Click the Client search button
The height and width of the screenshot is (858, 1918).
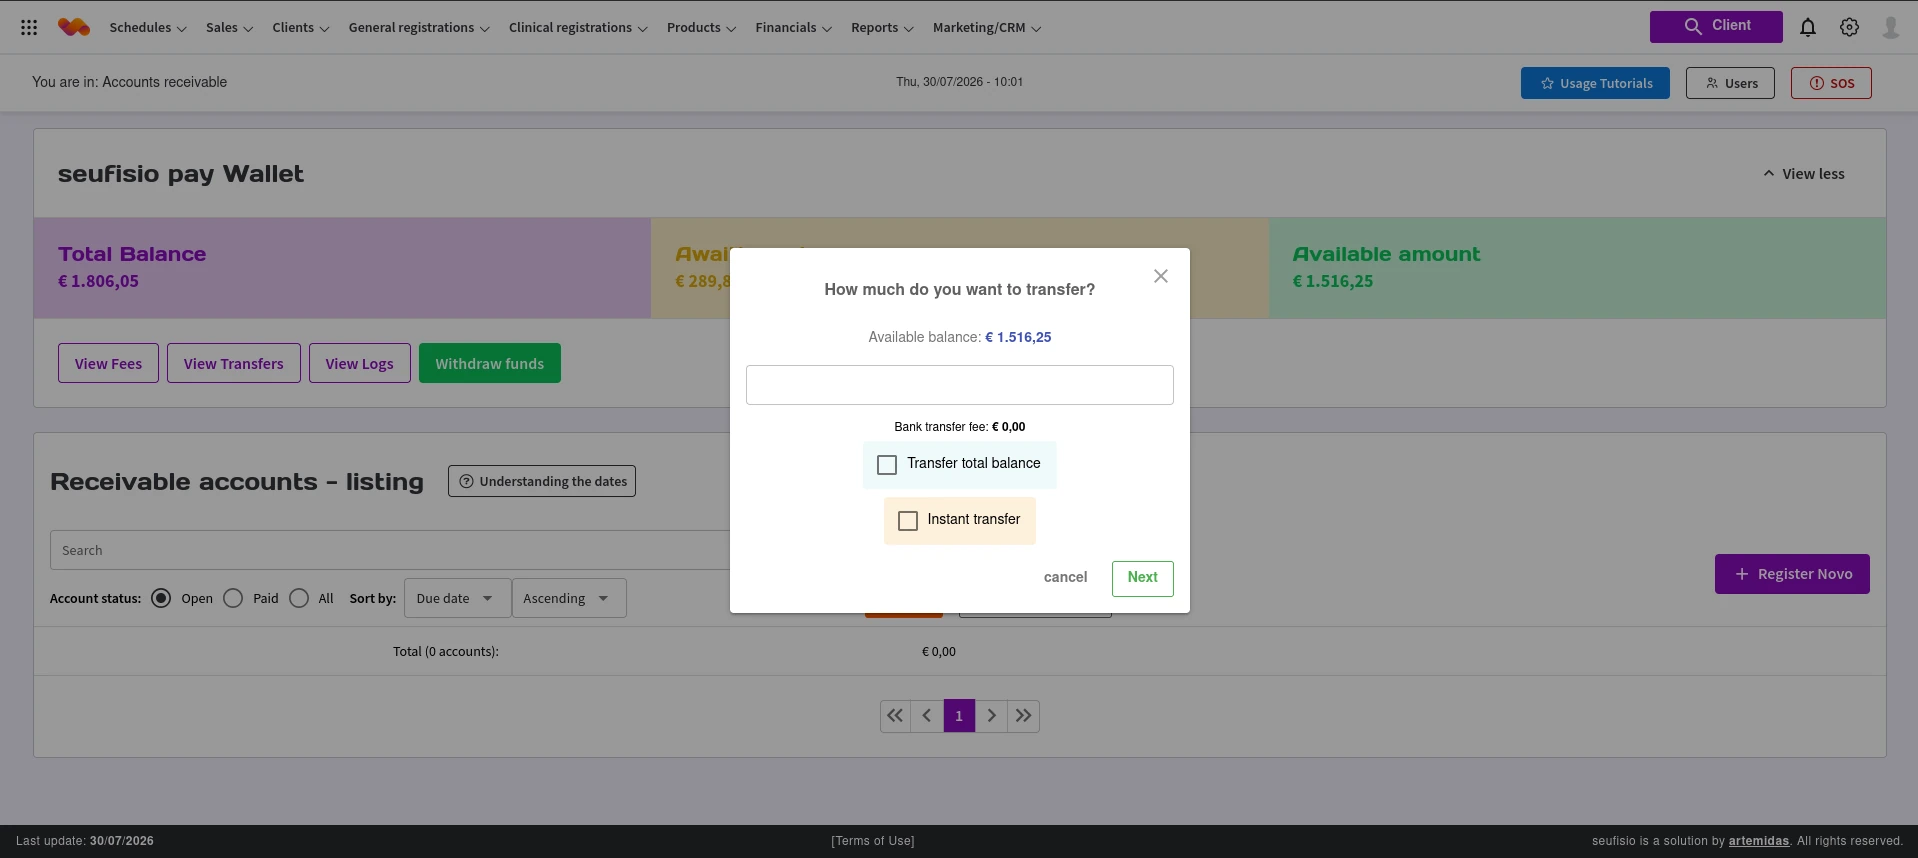[1716, 27]
